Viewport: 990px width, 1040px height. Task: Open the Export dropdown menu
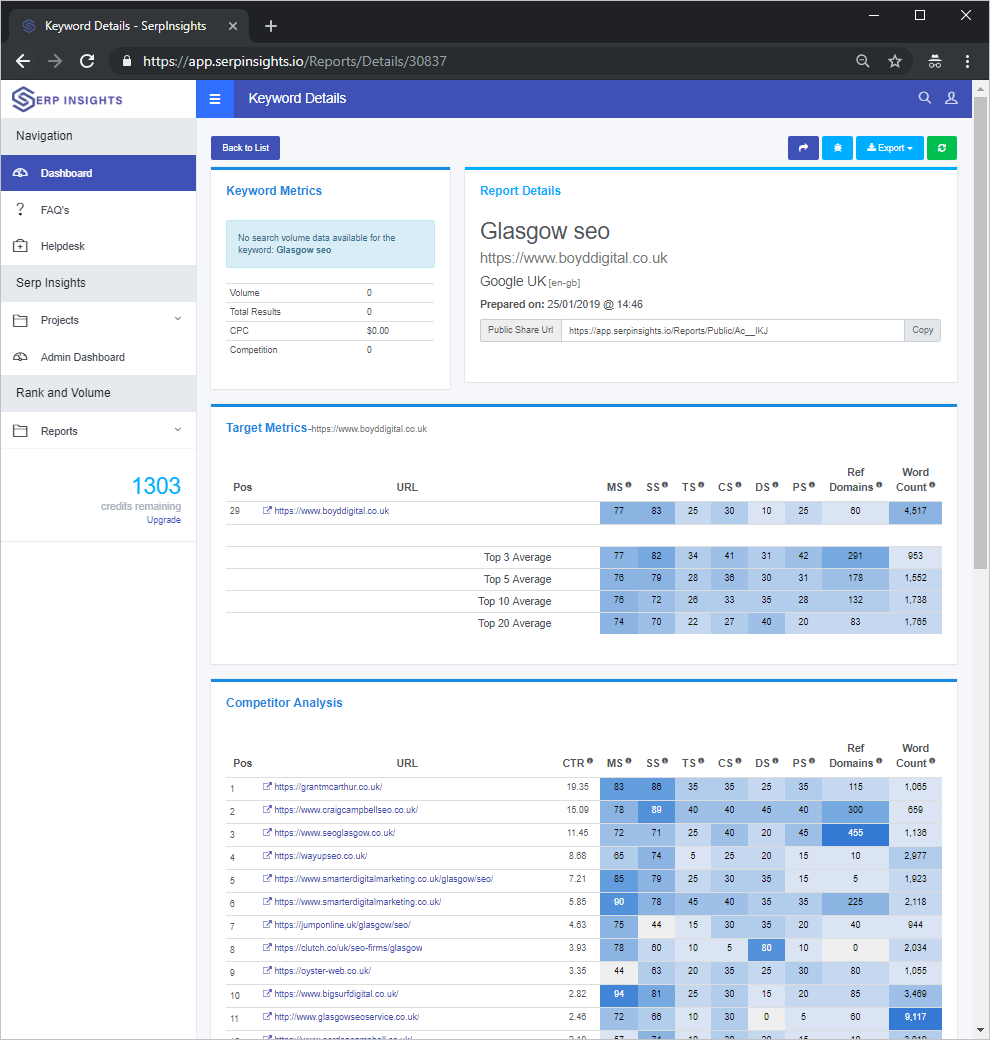point(889,147)
